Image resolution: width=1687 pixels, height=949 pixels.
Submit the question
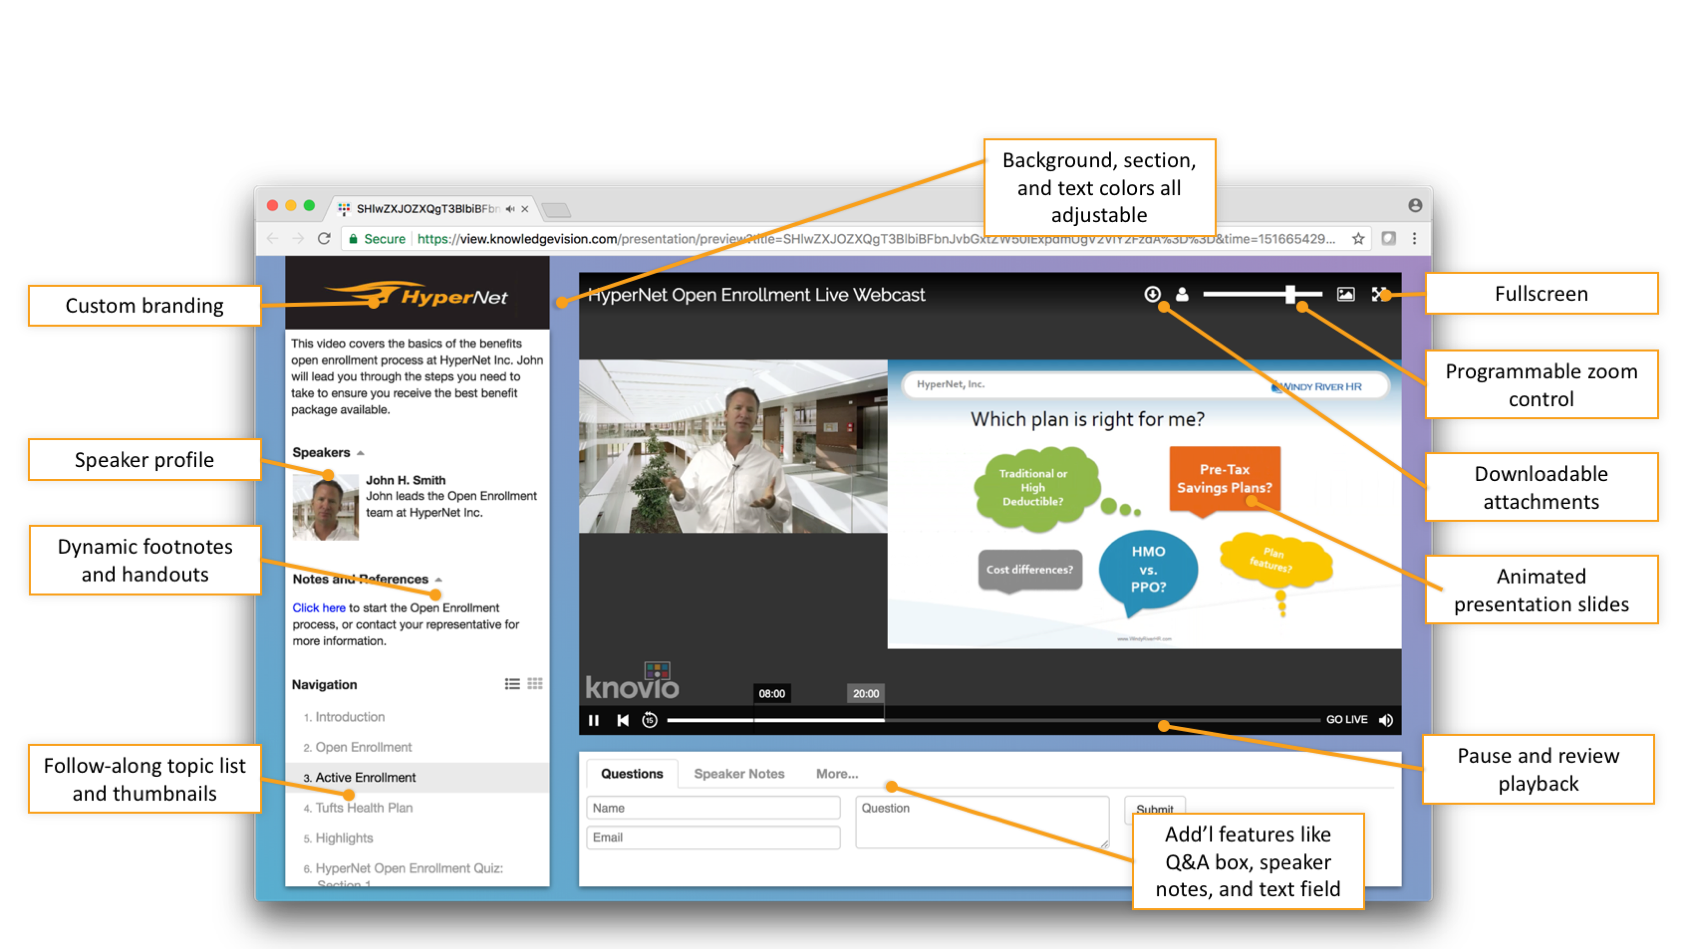[x=1155, y=809]
